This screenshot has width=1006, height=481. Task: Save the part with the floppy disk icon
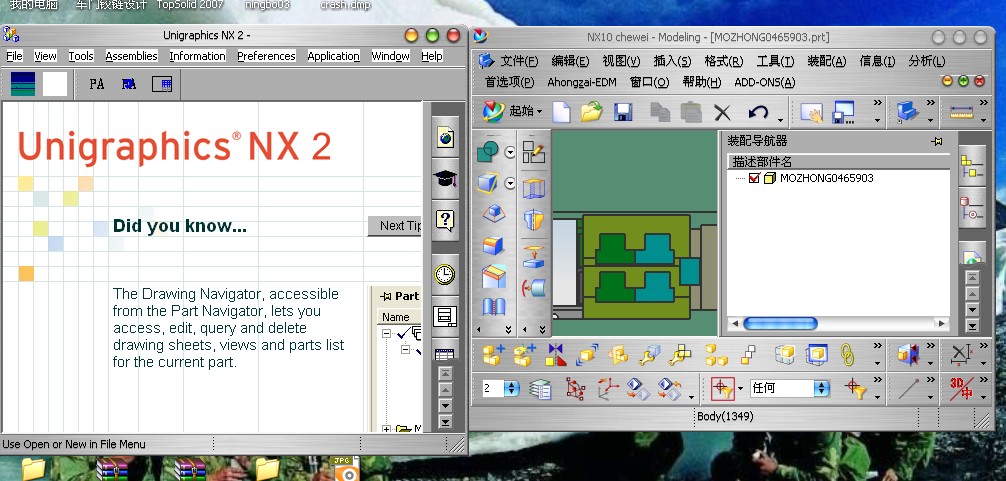(624, 112)
